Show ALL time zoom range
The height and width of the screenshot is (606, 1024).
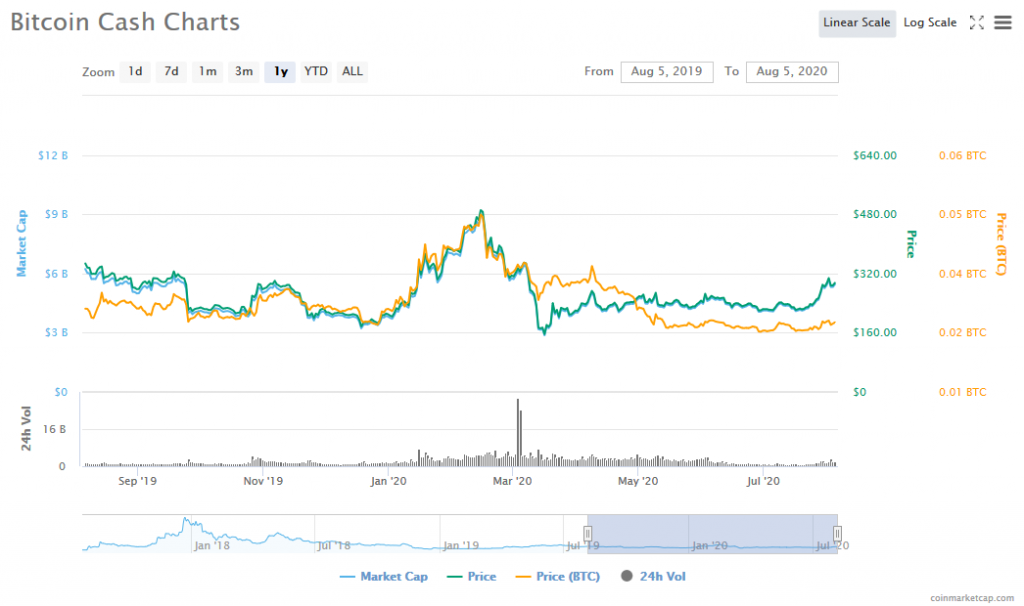pos(352,71)
